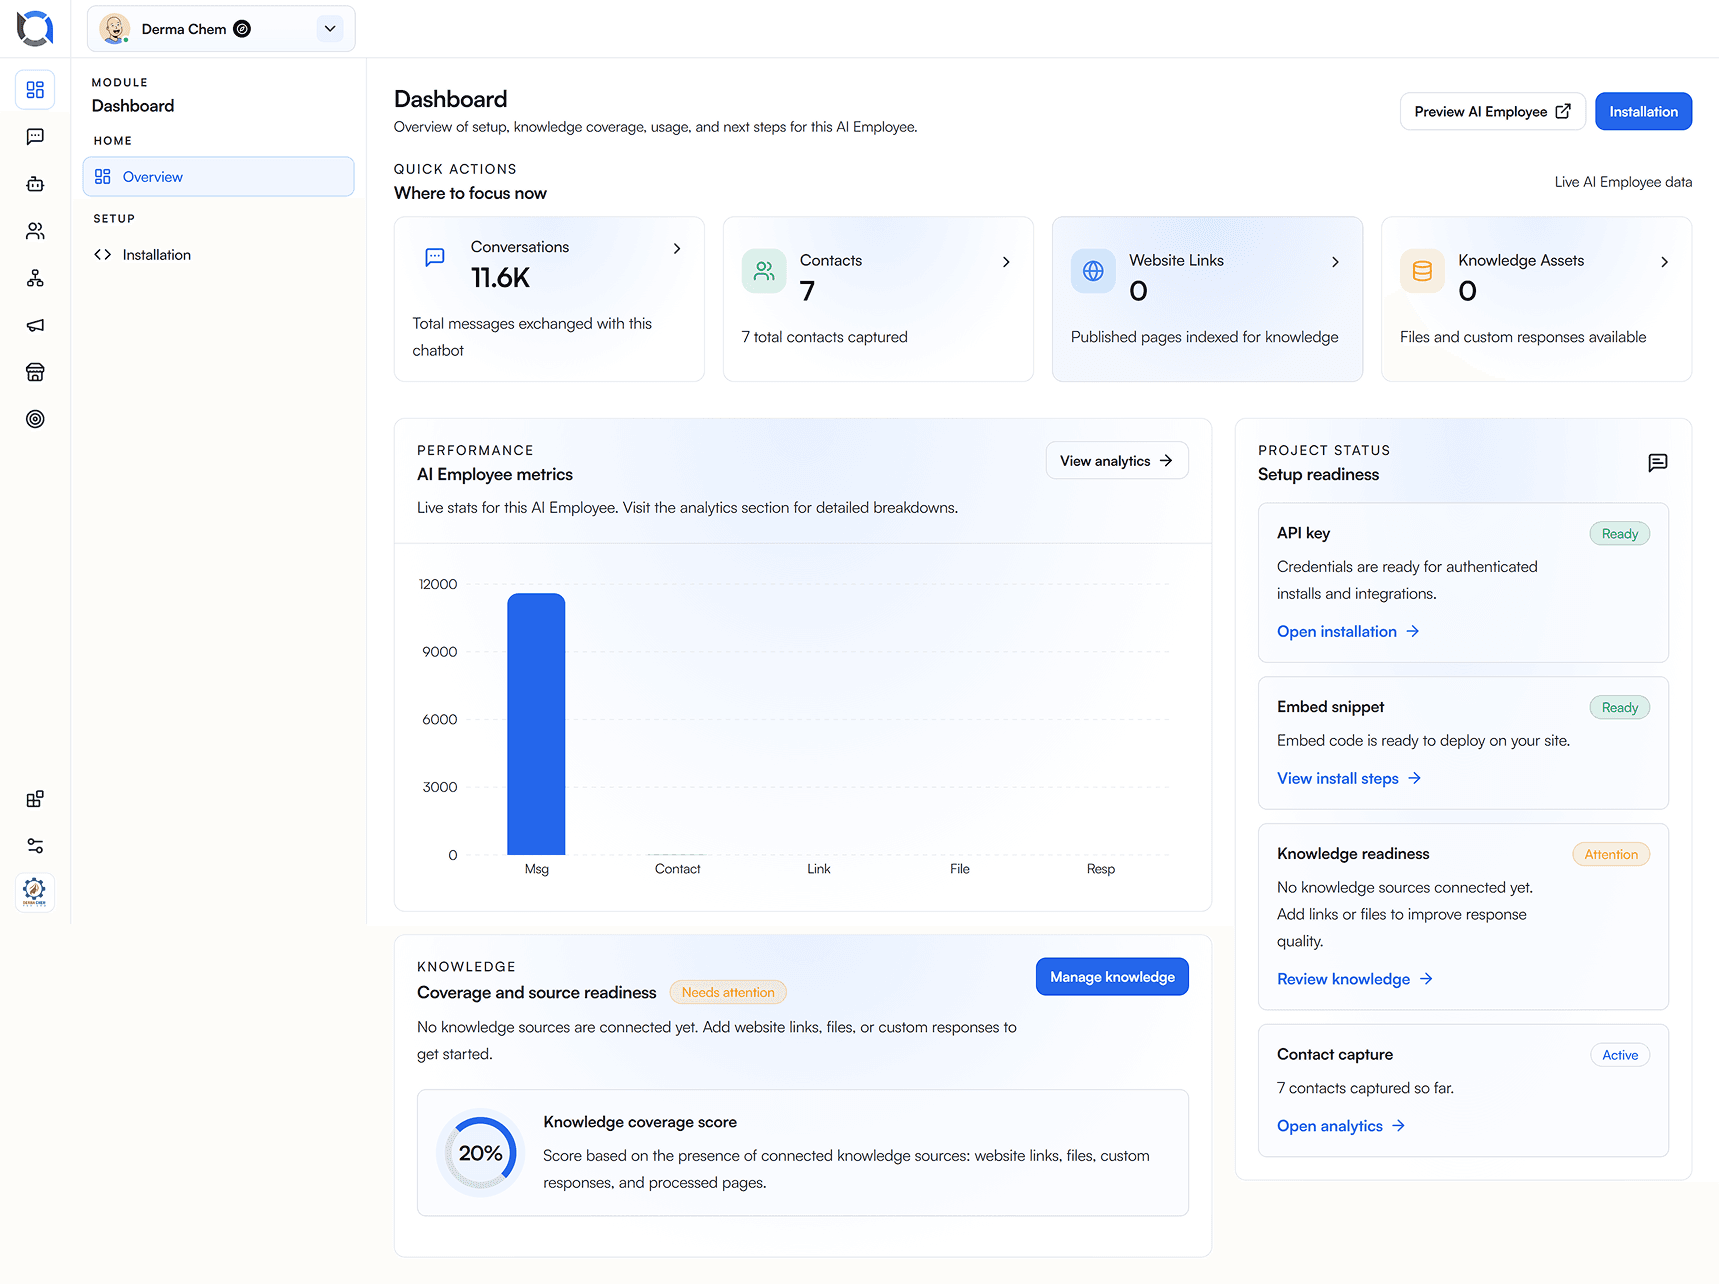
Task: Open the megaphone campaigns icon in left rail
Action: [x=35, y=325]
